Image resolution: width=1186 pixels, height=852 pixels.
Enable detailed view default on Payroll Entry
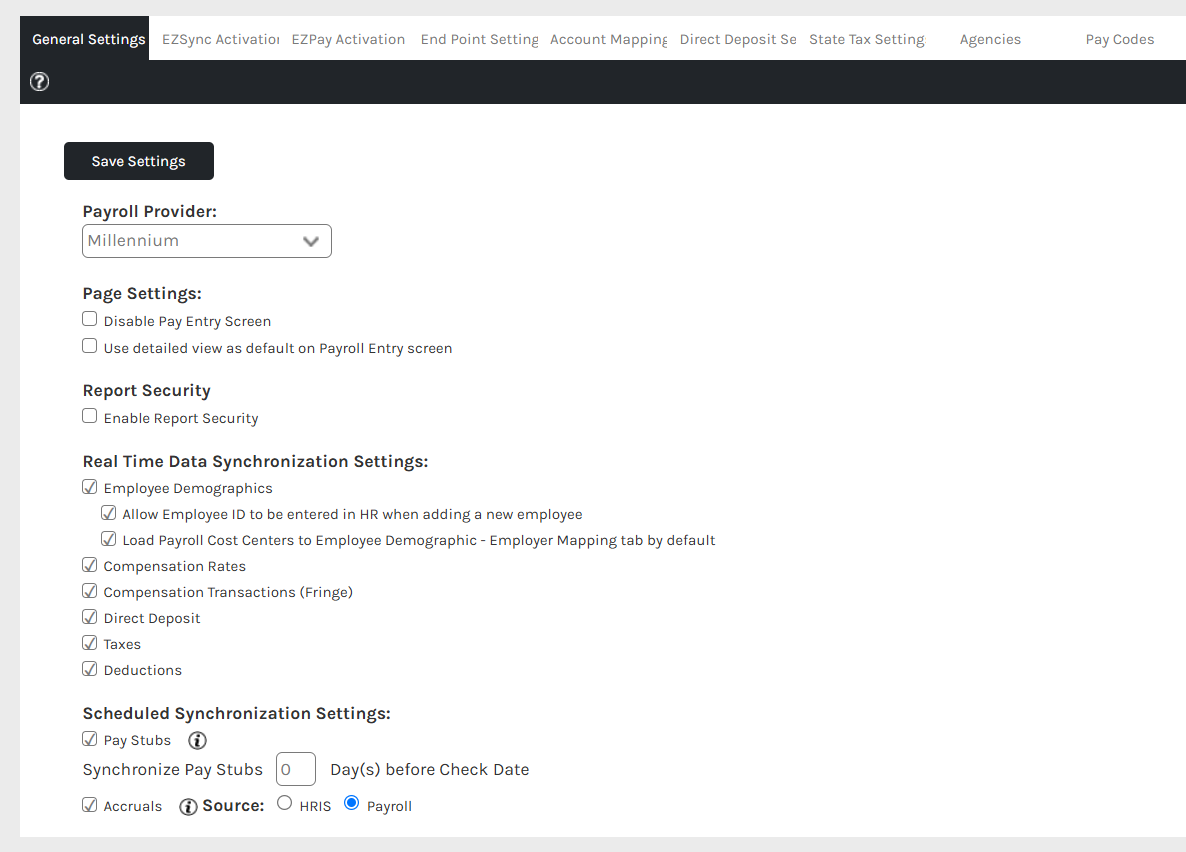89,346
